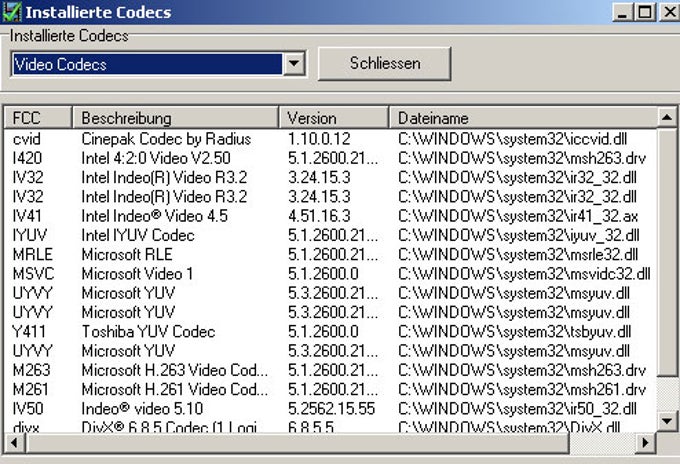Click file path ending iccvid.dll
680x464 pixels.
click(512, 139)
